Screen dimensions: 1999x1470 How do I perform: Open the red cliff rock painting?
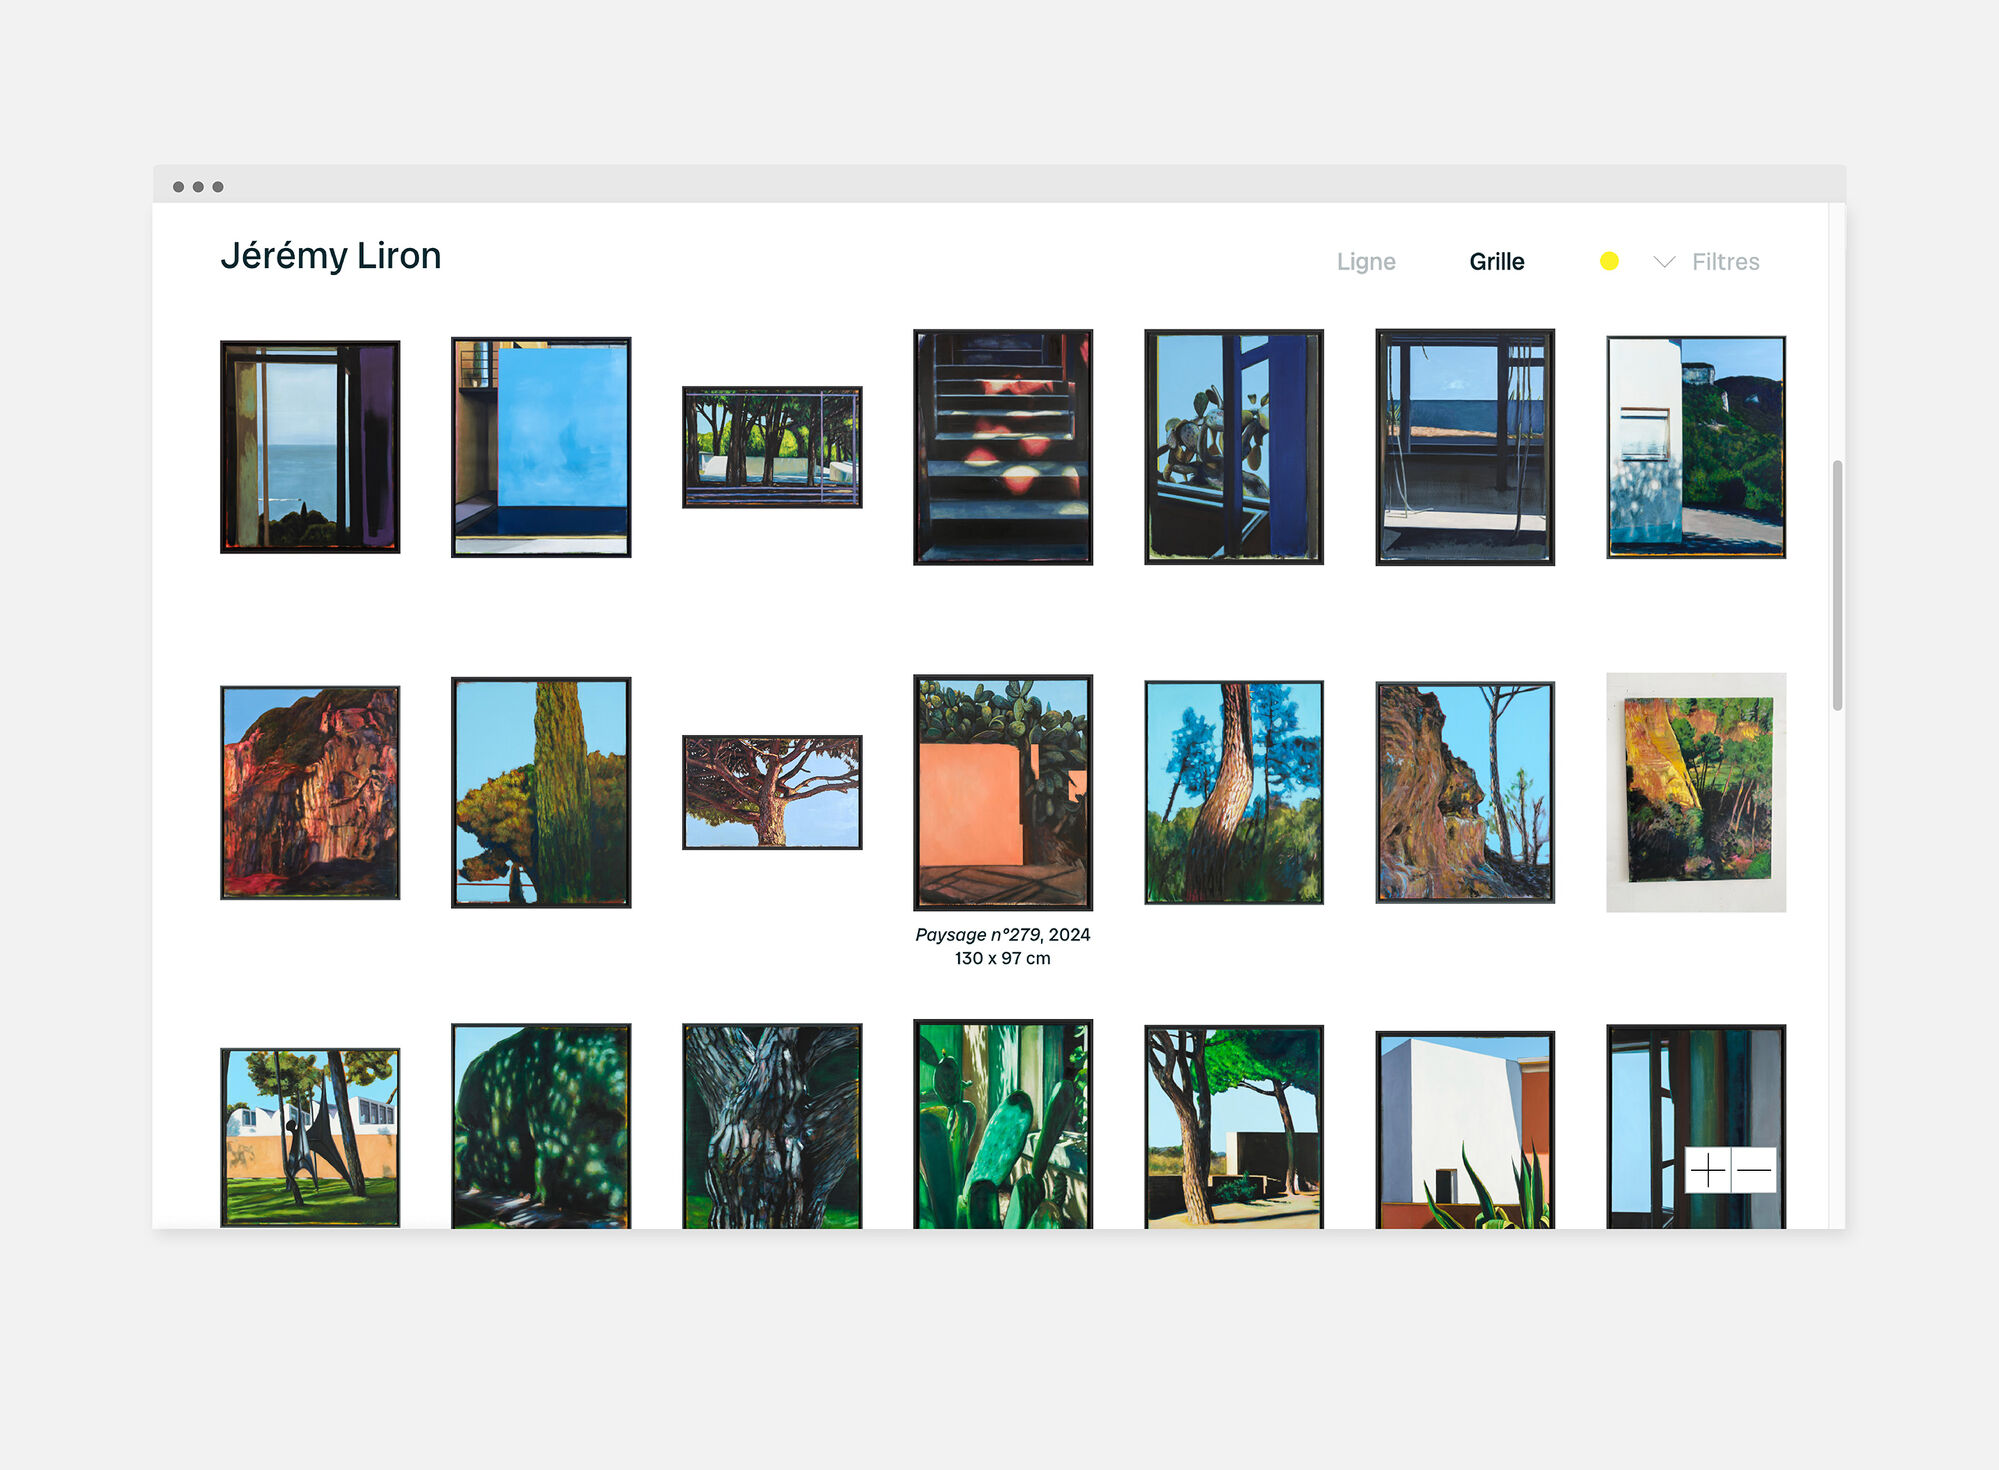click(x=310, y=792)
